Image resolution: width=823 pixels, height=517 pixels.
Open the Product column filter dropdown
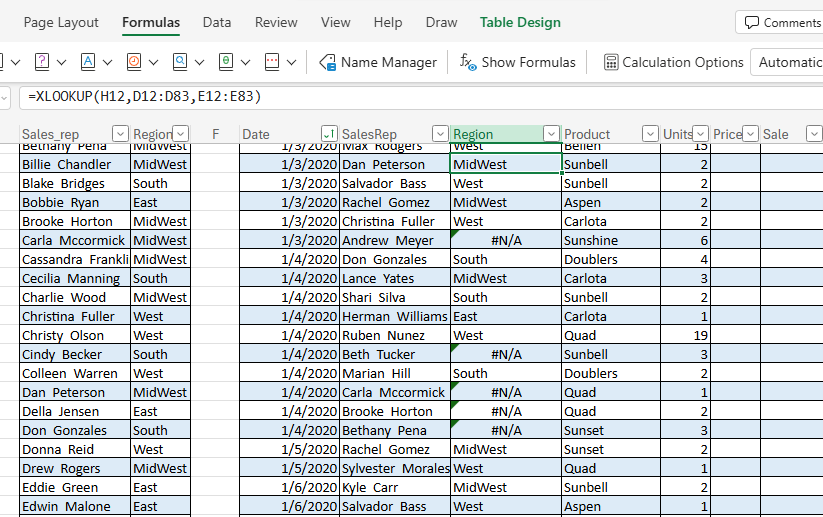(x=650, y=134)
